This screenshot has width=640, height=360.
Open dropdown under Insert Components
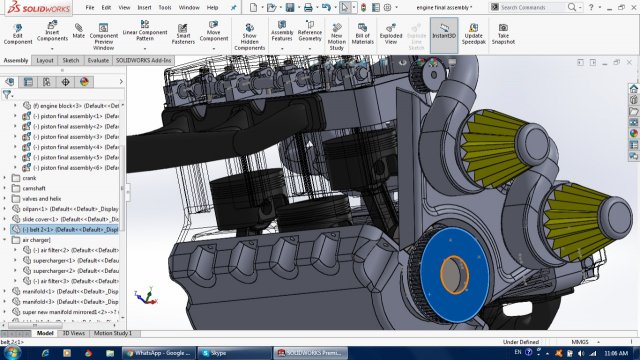[x=52, y=49]
